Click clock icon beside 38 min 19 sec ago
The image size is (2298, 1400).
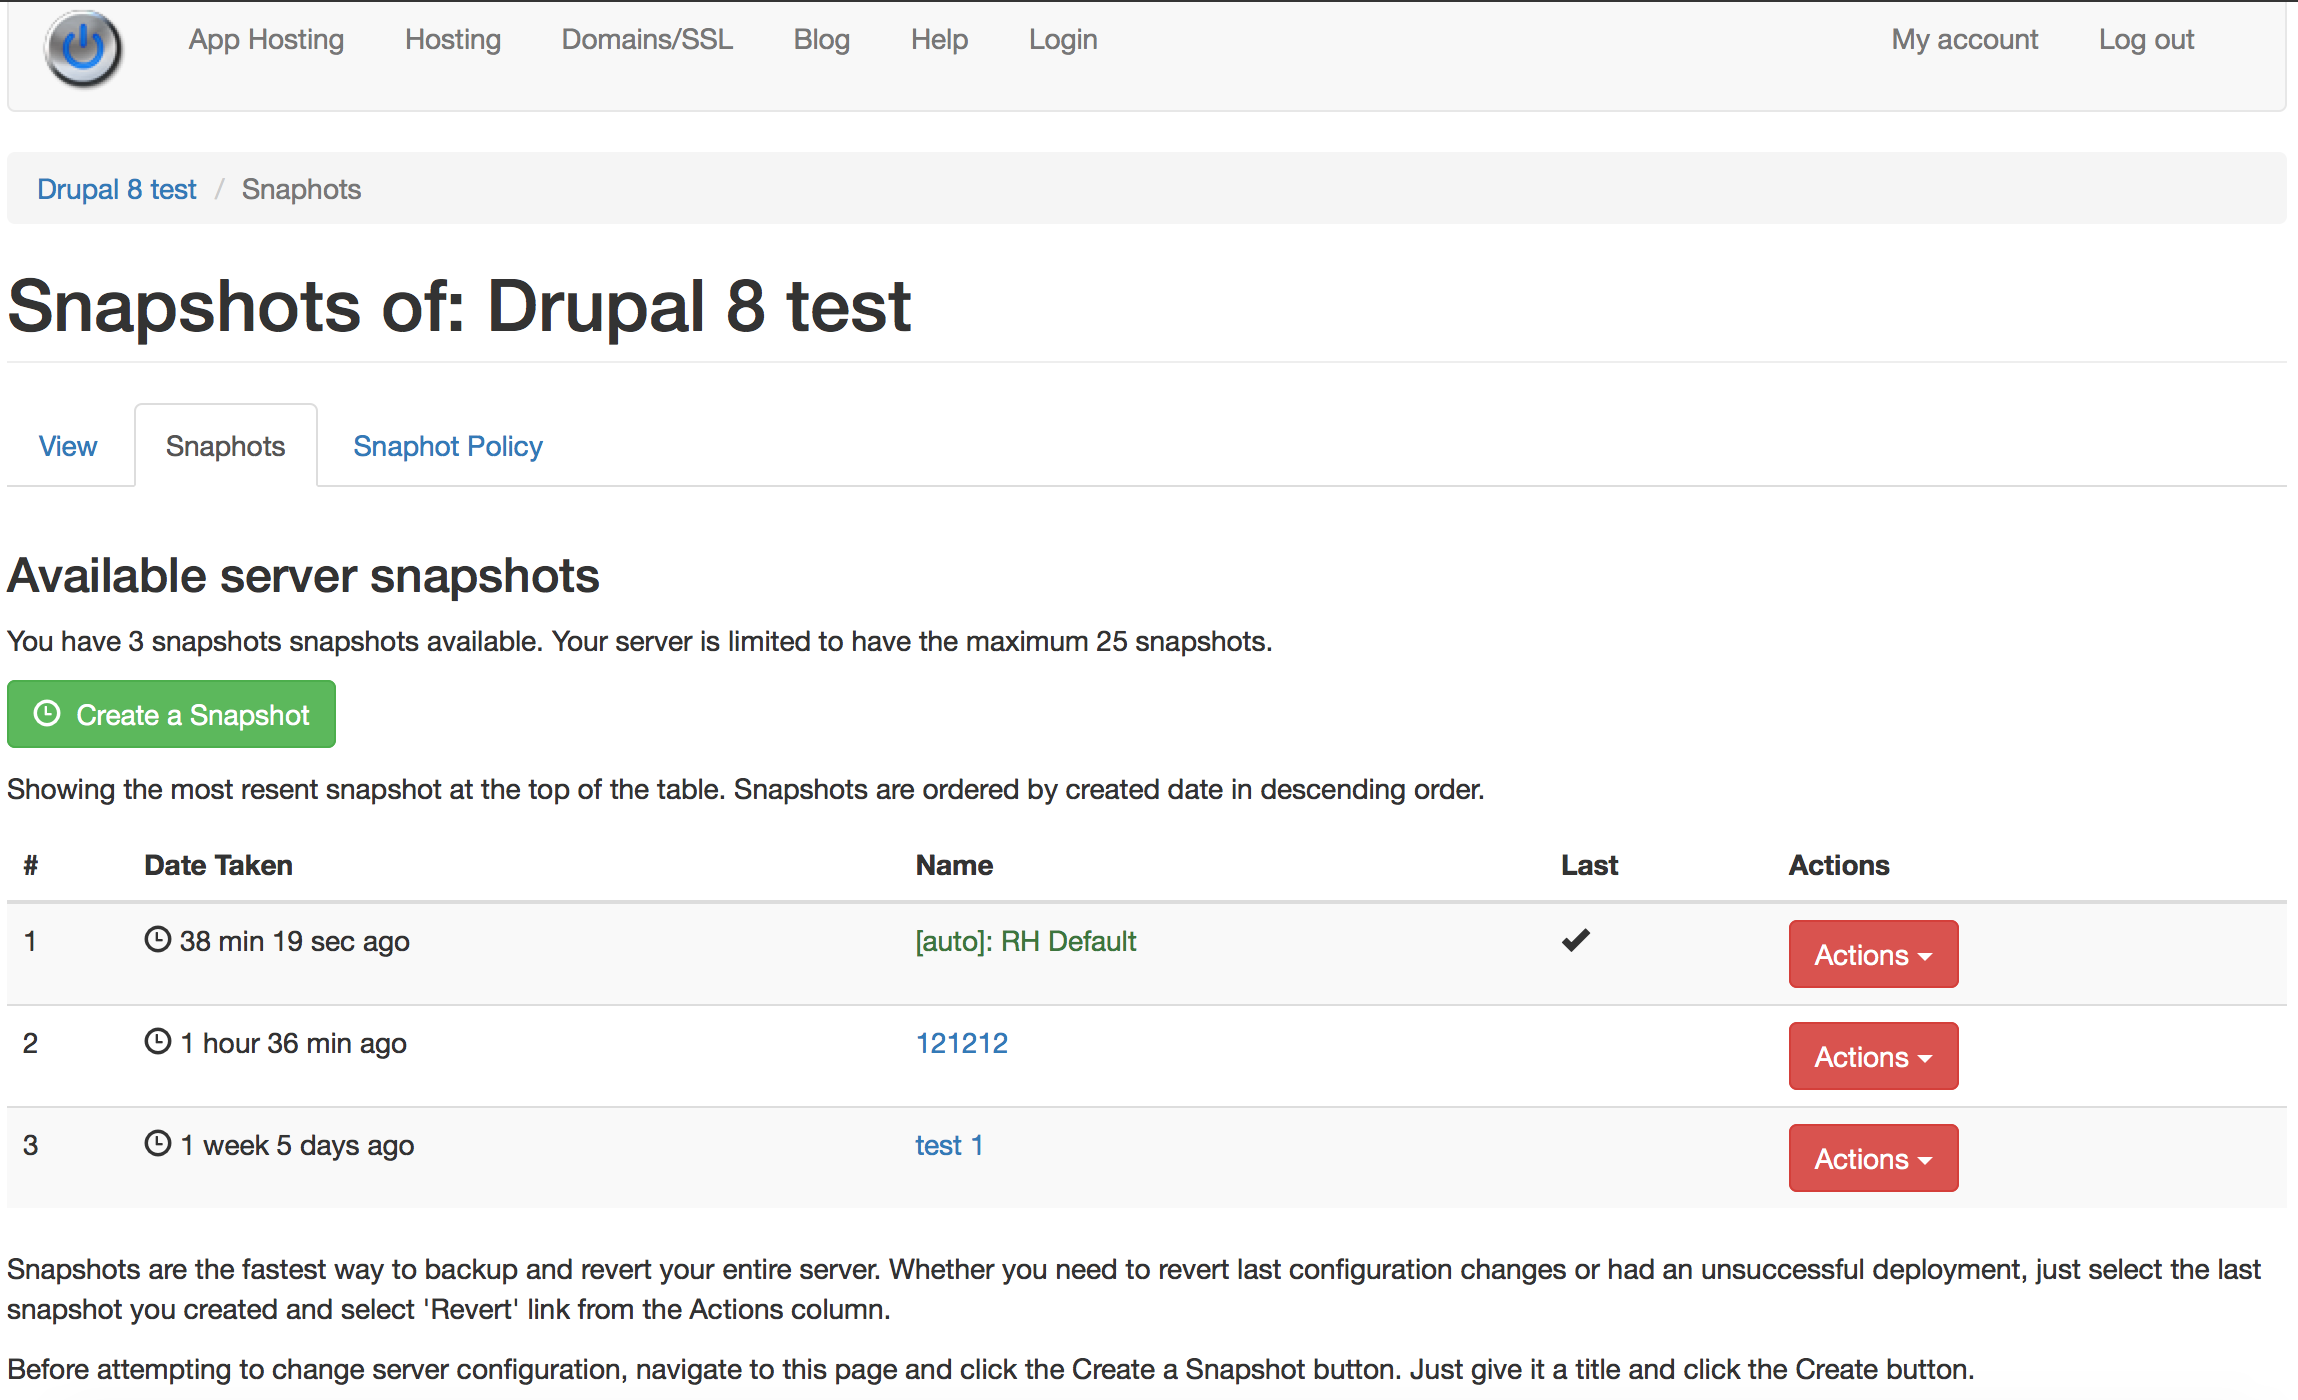(x=158, y=939)
